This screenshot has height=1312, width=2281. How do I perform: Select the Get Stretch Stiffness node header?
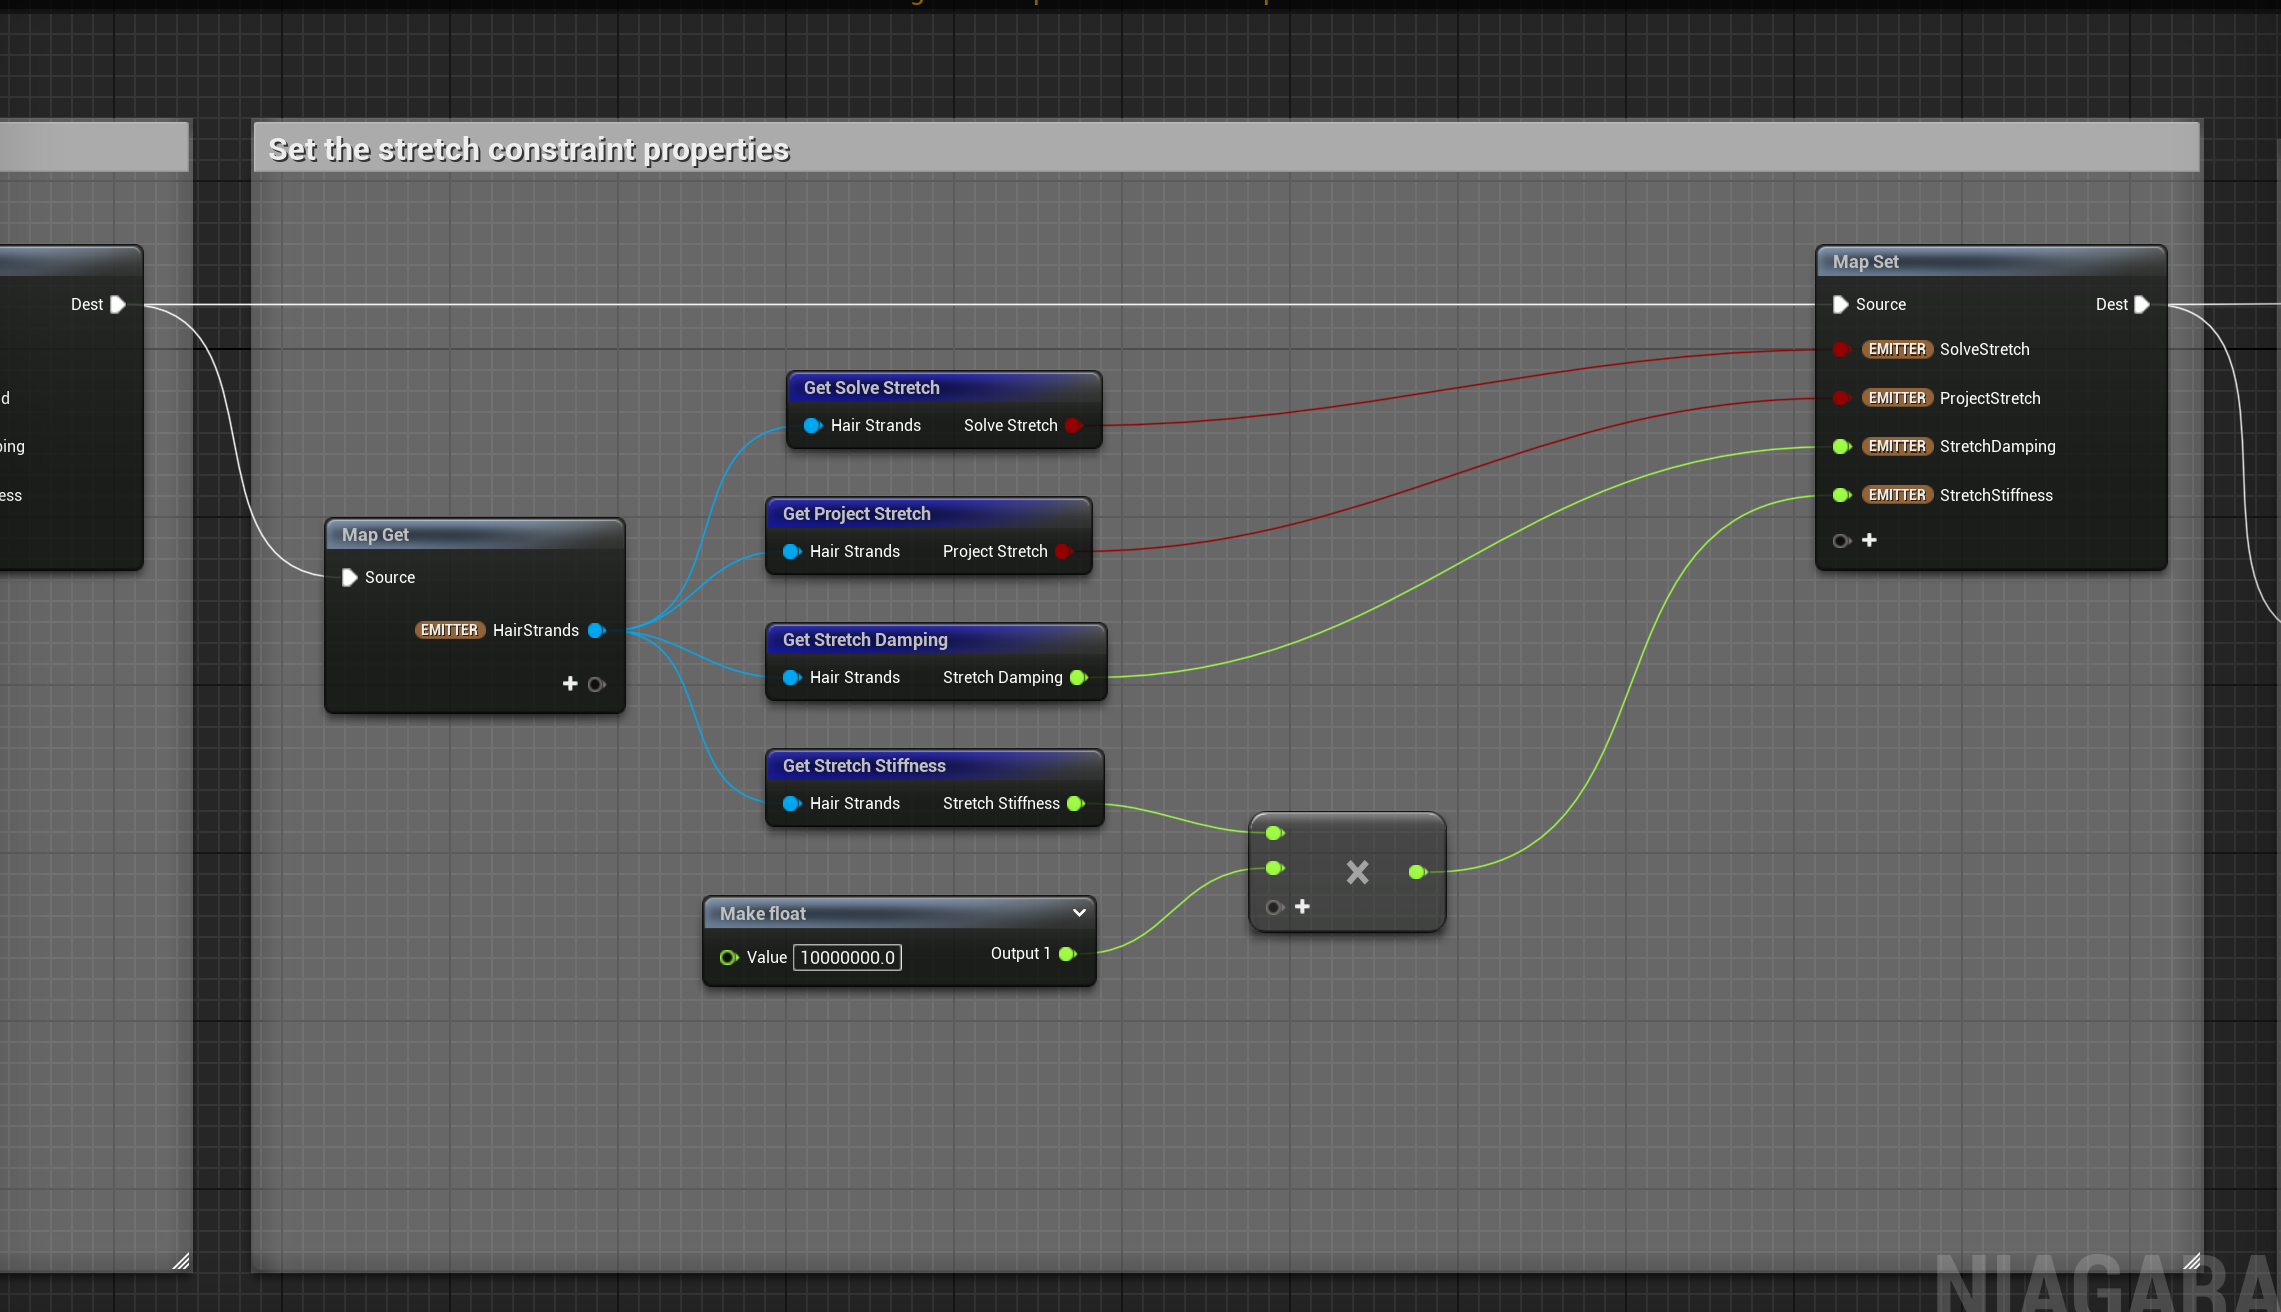[x=864, y=766]
